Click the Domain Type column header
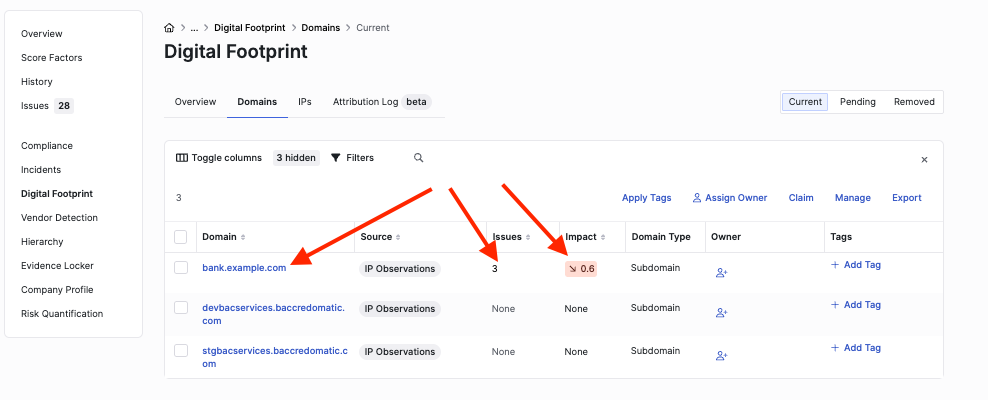 tap(661, 237)
